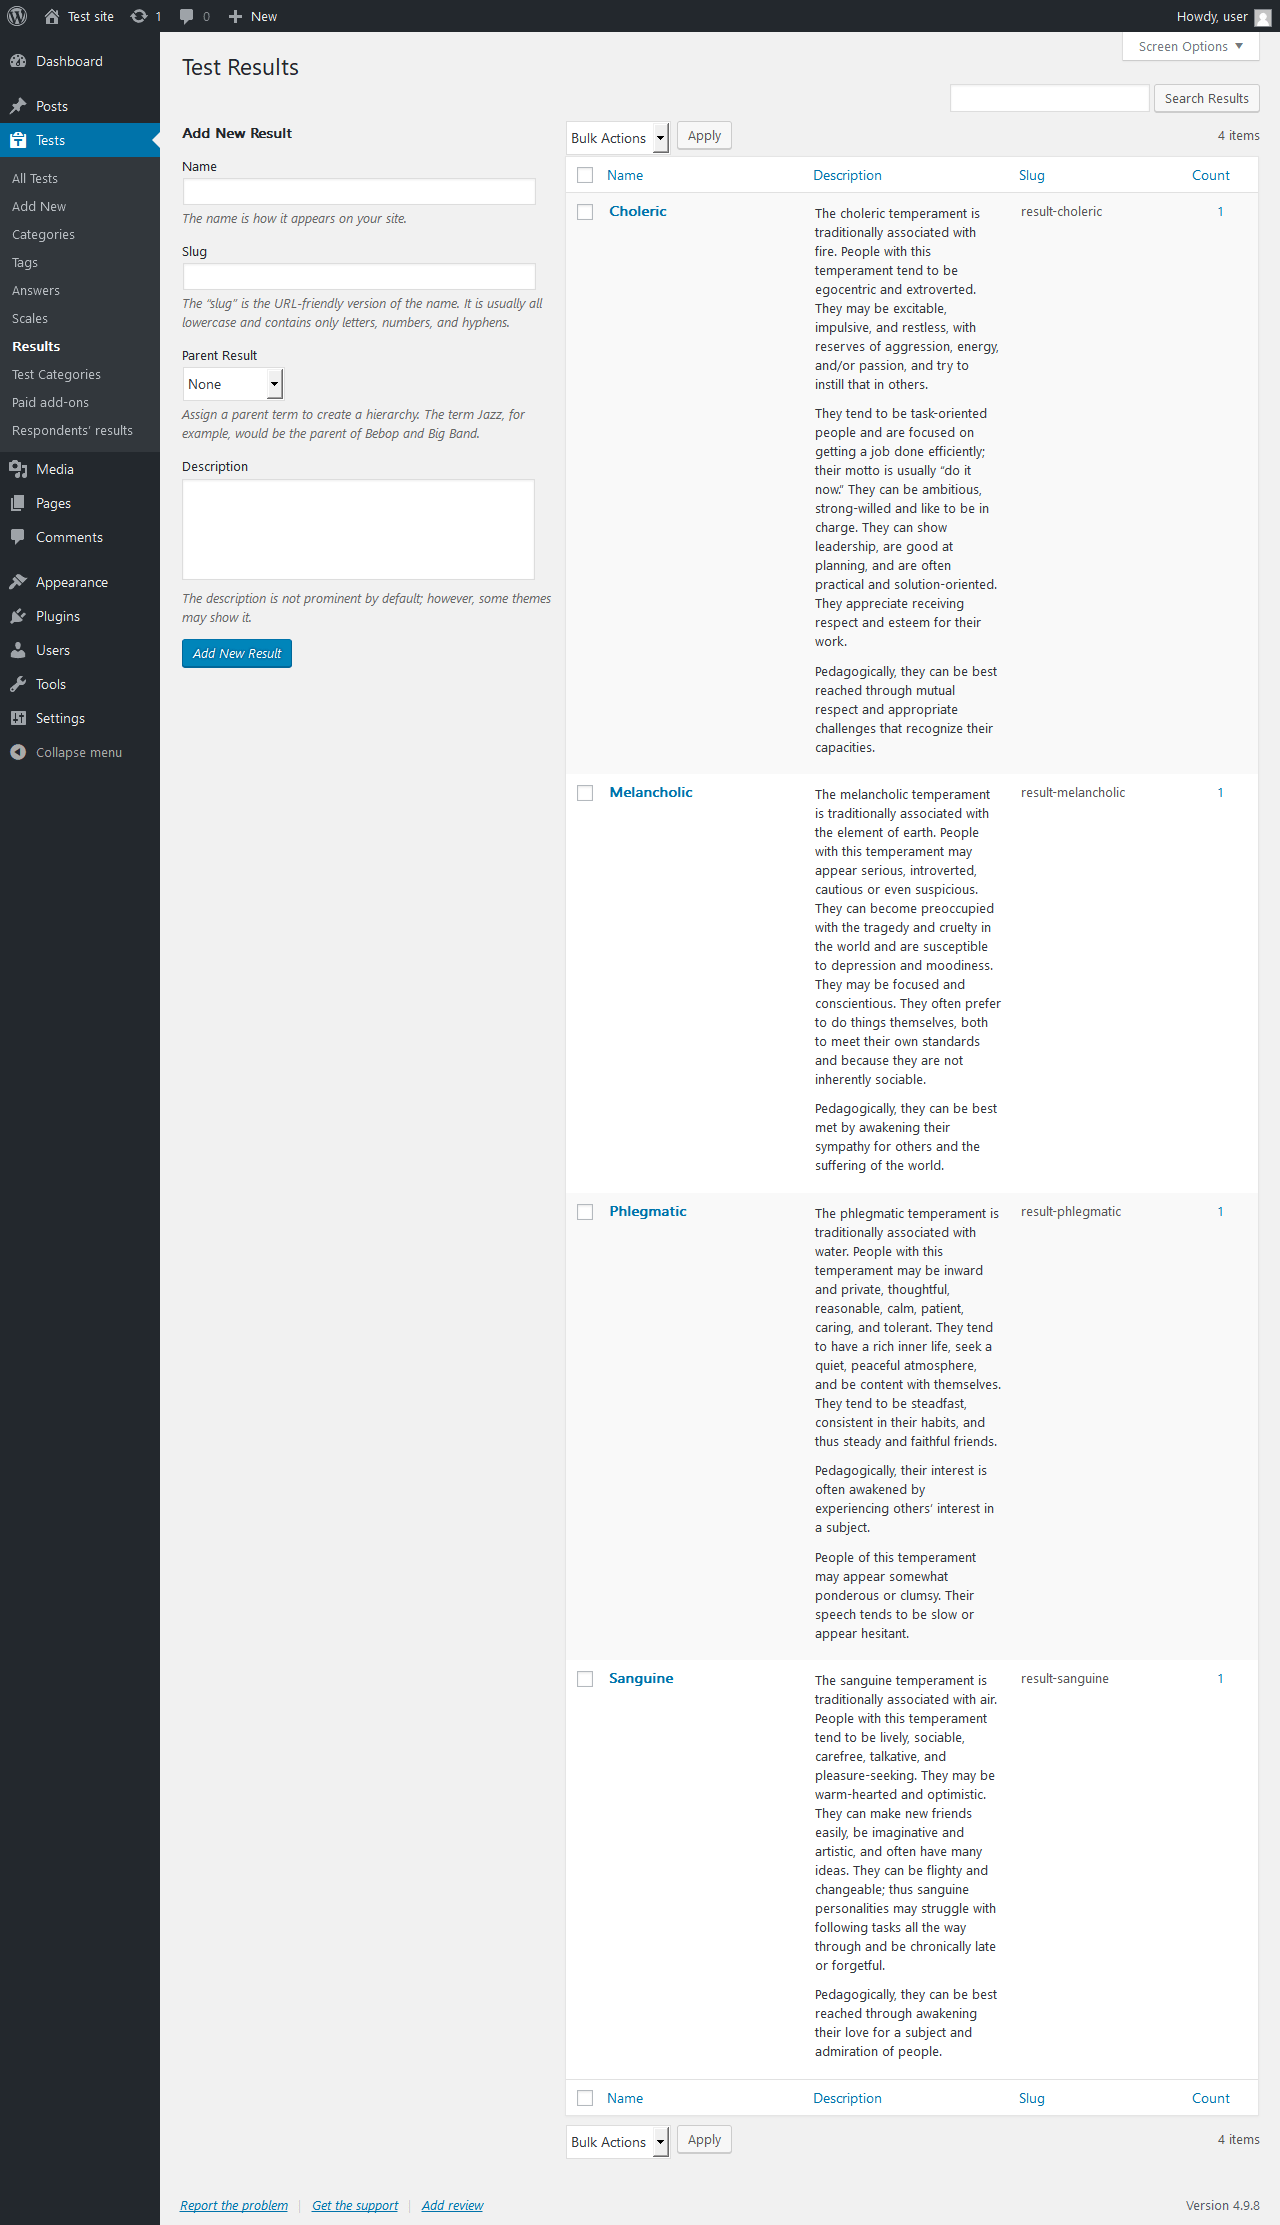Click the Search Results button
Image resolution: width=1280 pixels, height=2225 pixels.
[1206, 98]
